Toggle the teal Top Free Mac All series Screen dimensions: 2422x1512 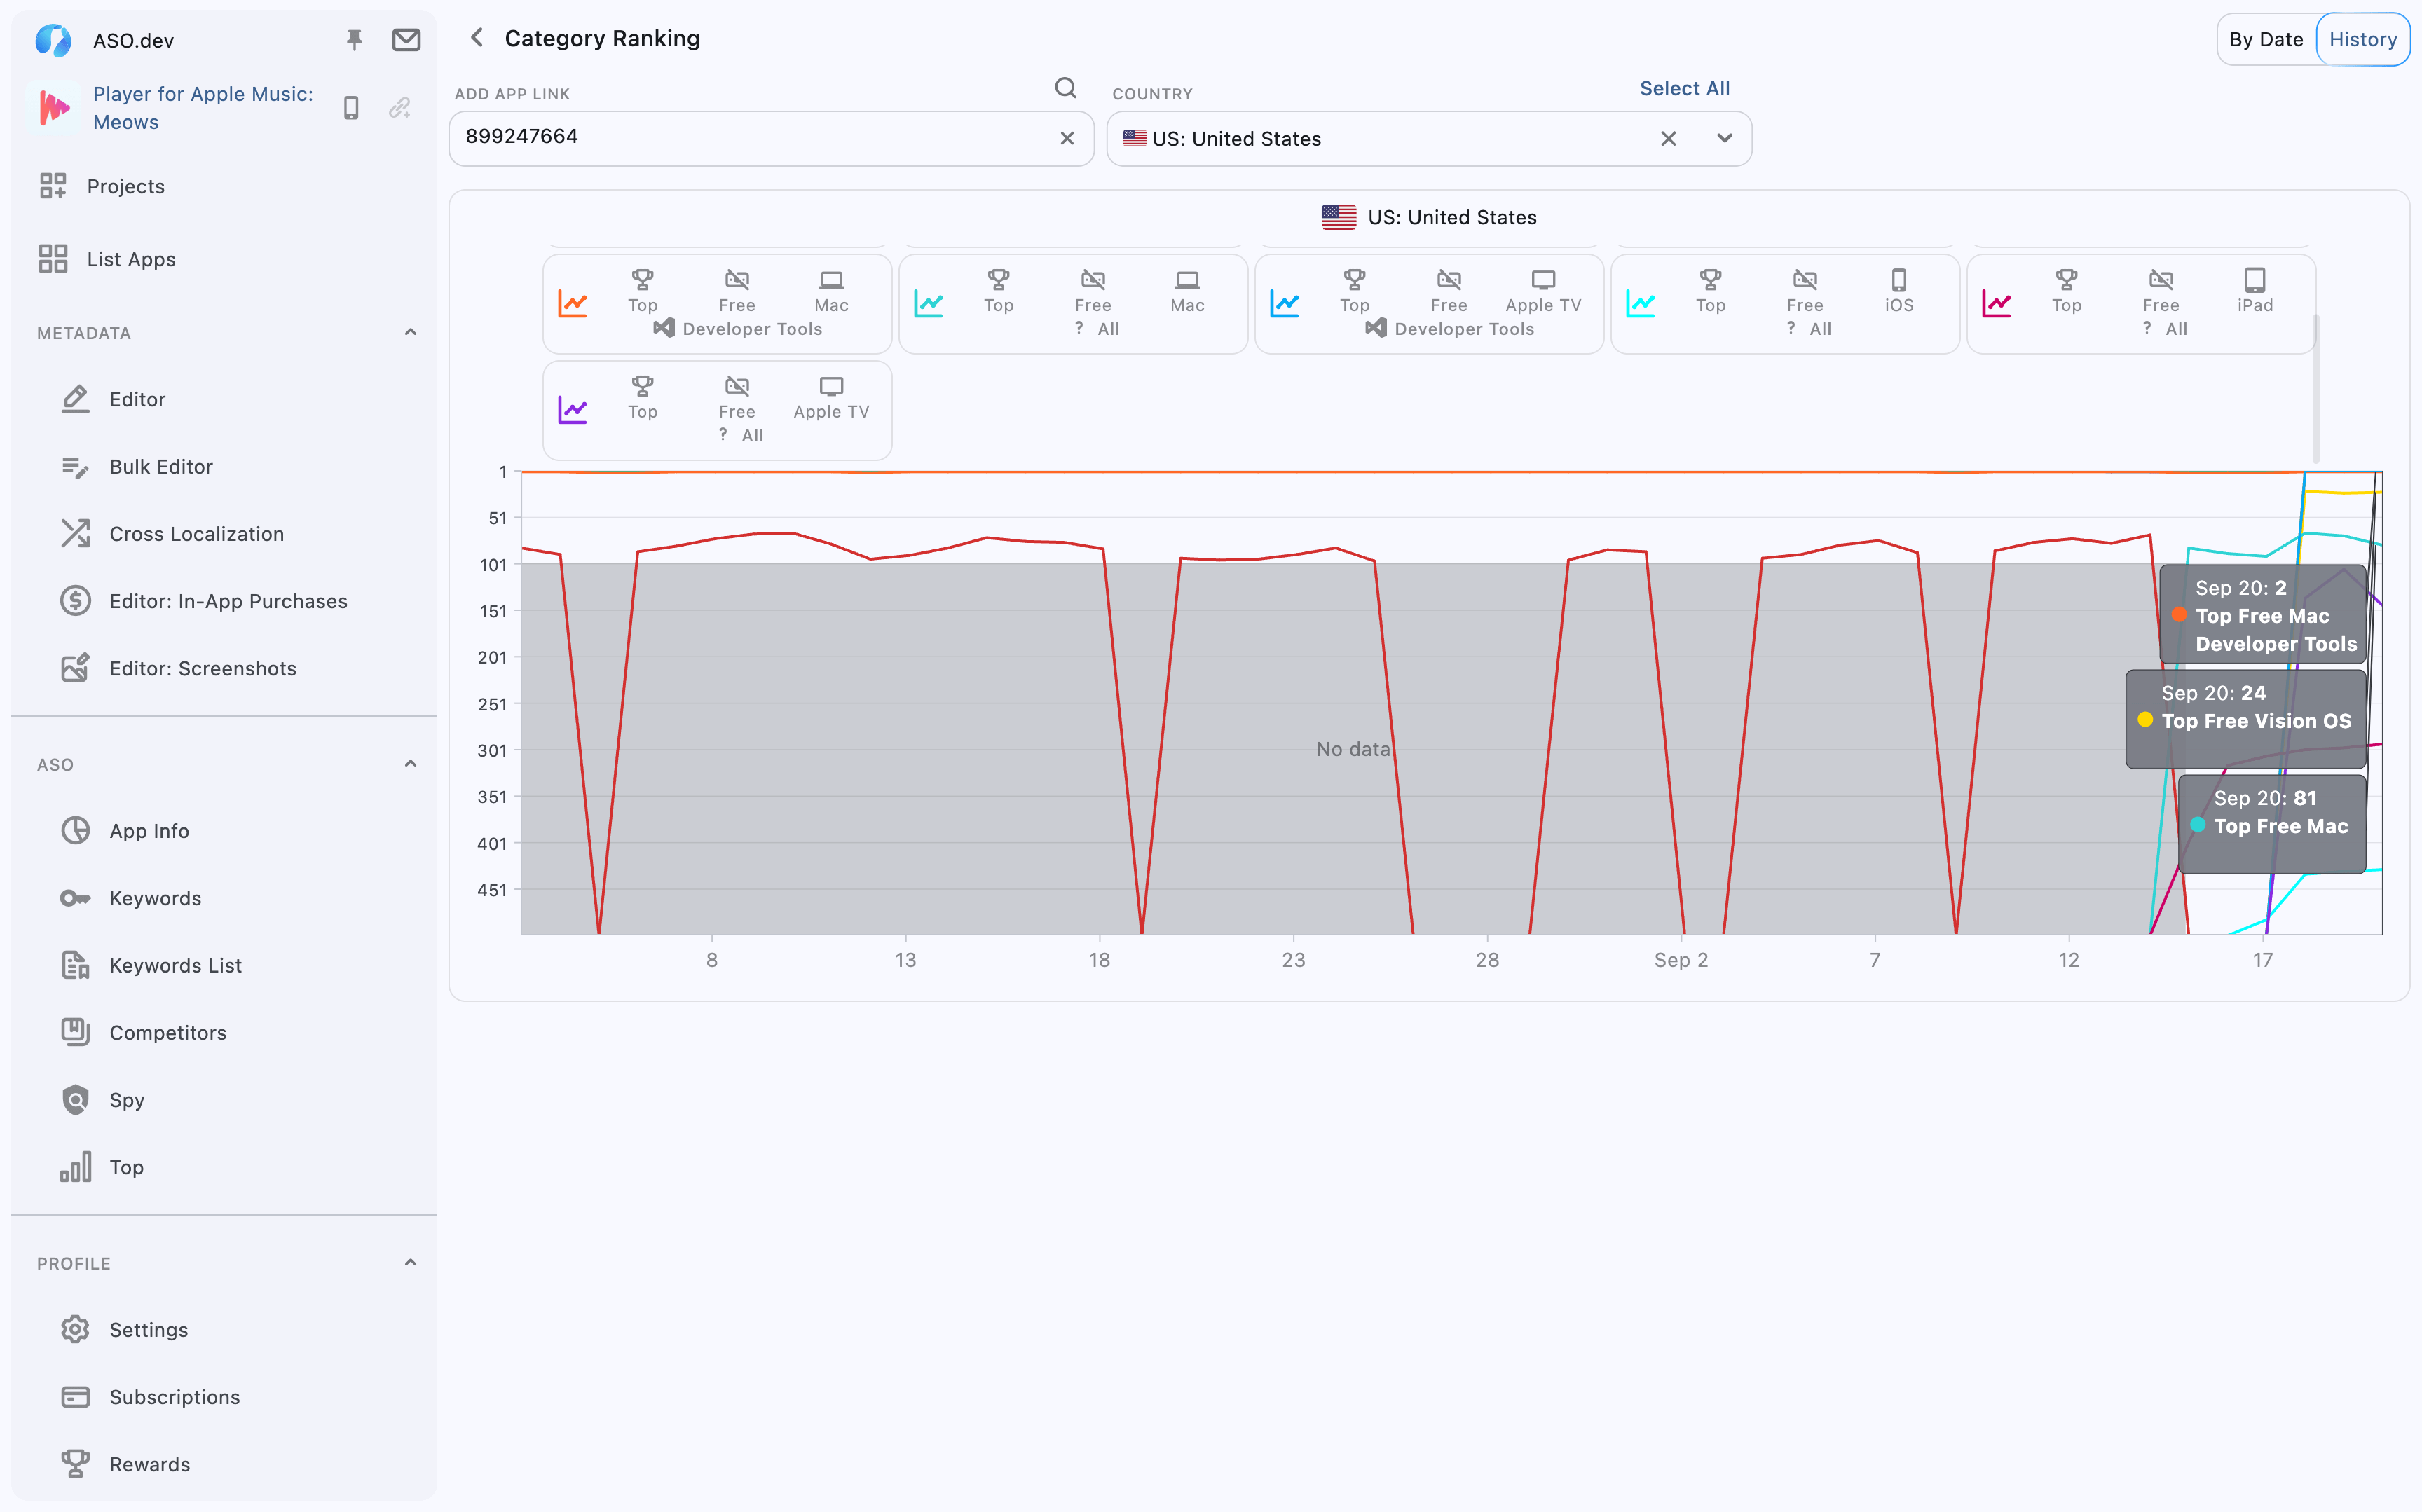tap(929, 304)
